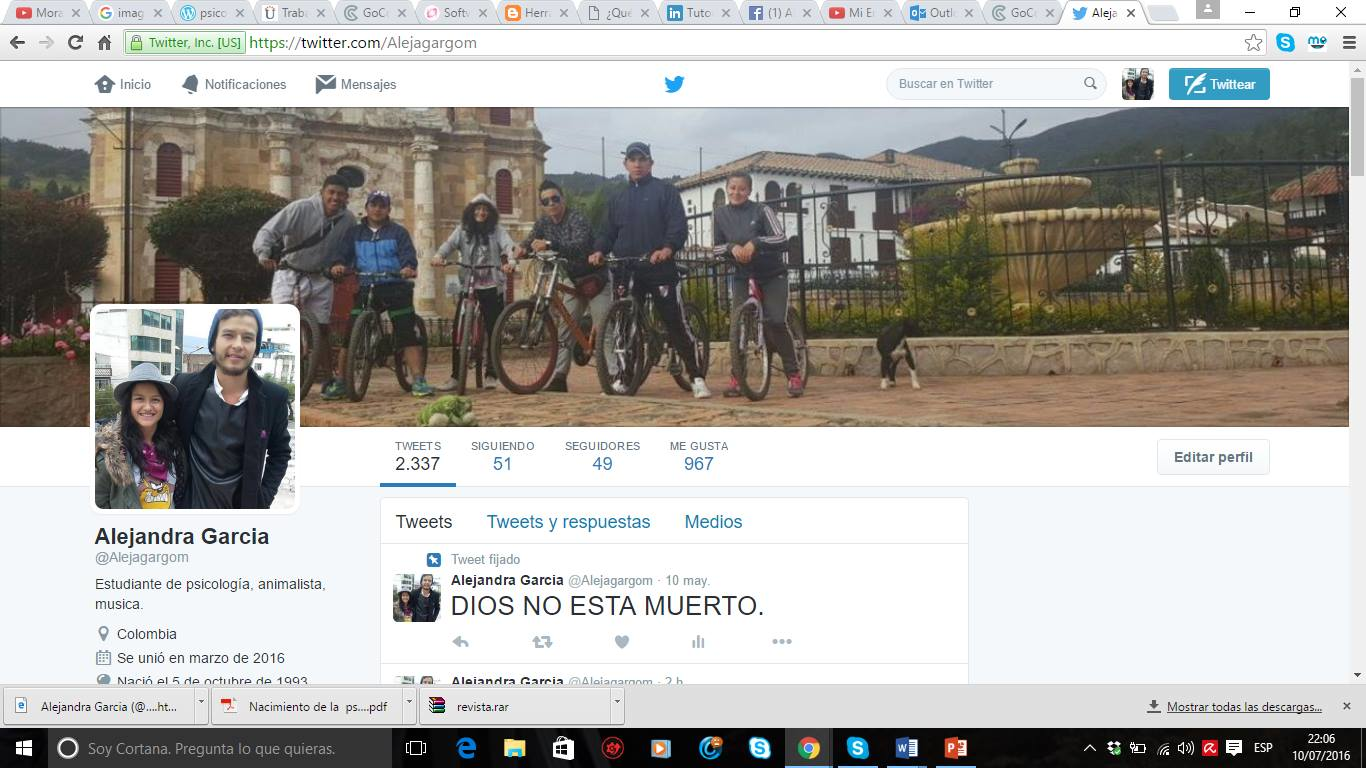This screenshot has height=768, width=1366.
Task: Open the action center notifications icon
Action: pyautogui.click(x=1234, y=748)
